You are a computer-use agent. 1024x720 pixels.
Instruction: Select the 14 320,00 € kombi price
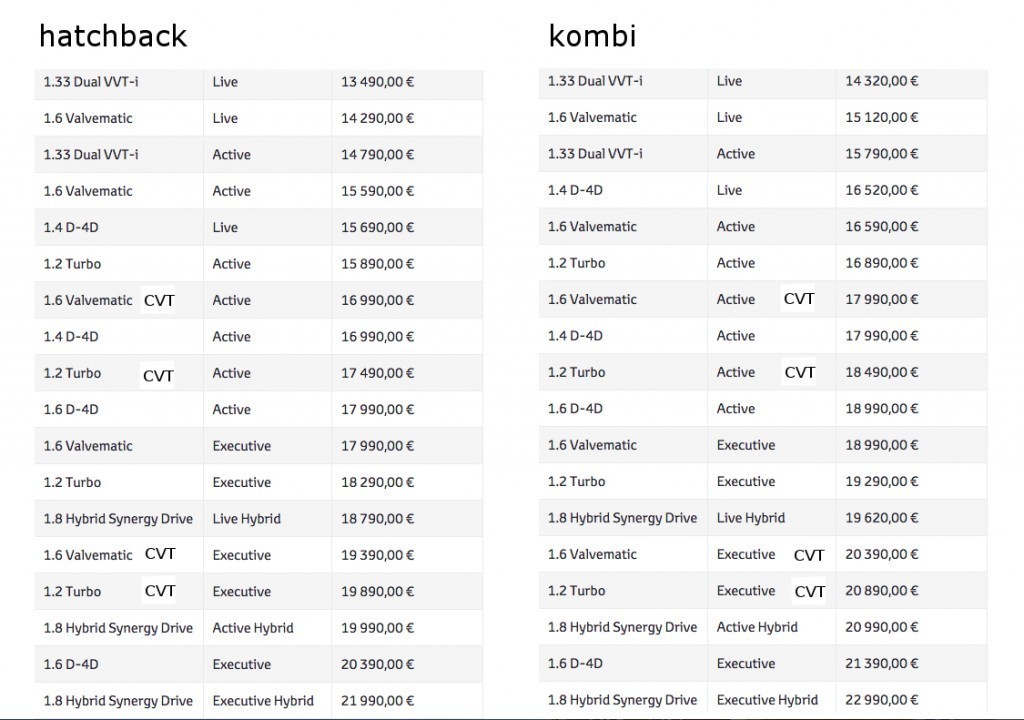pyautogui.click(x=882, y=81)
